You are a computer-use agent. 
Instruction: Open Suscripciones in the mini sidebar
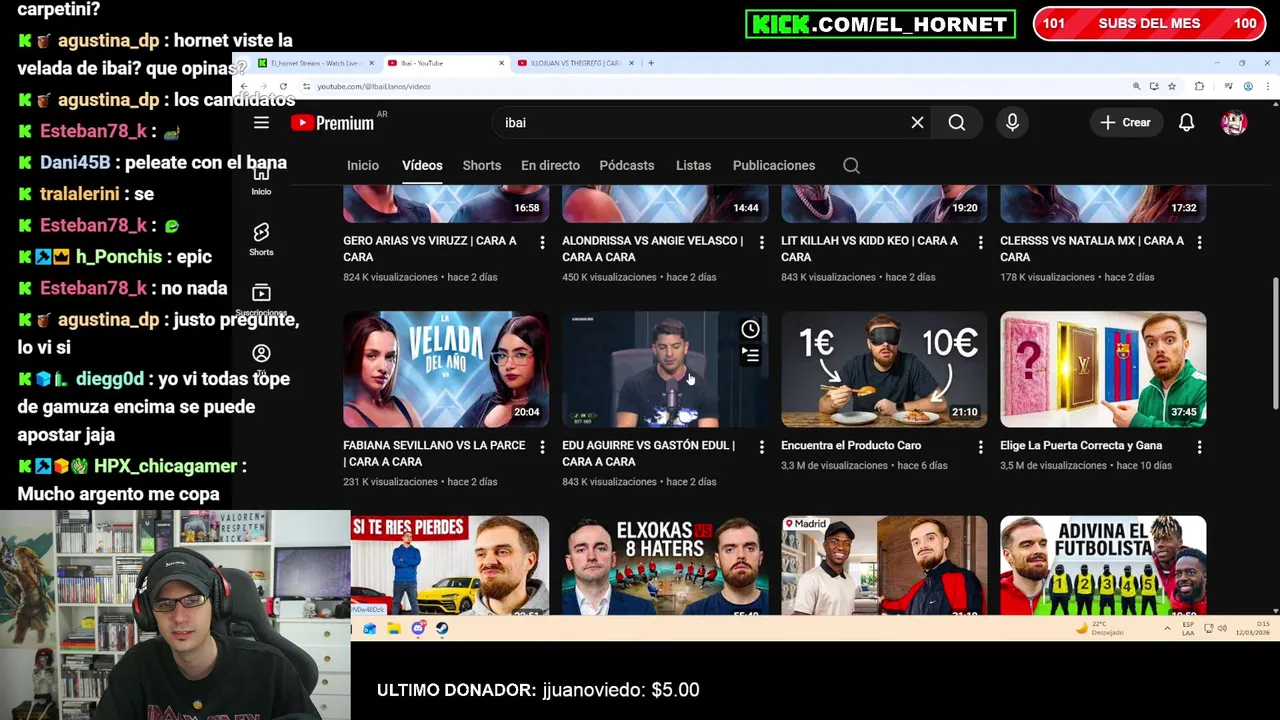(x=261, y=299)
